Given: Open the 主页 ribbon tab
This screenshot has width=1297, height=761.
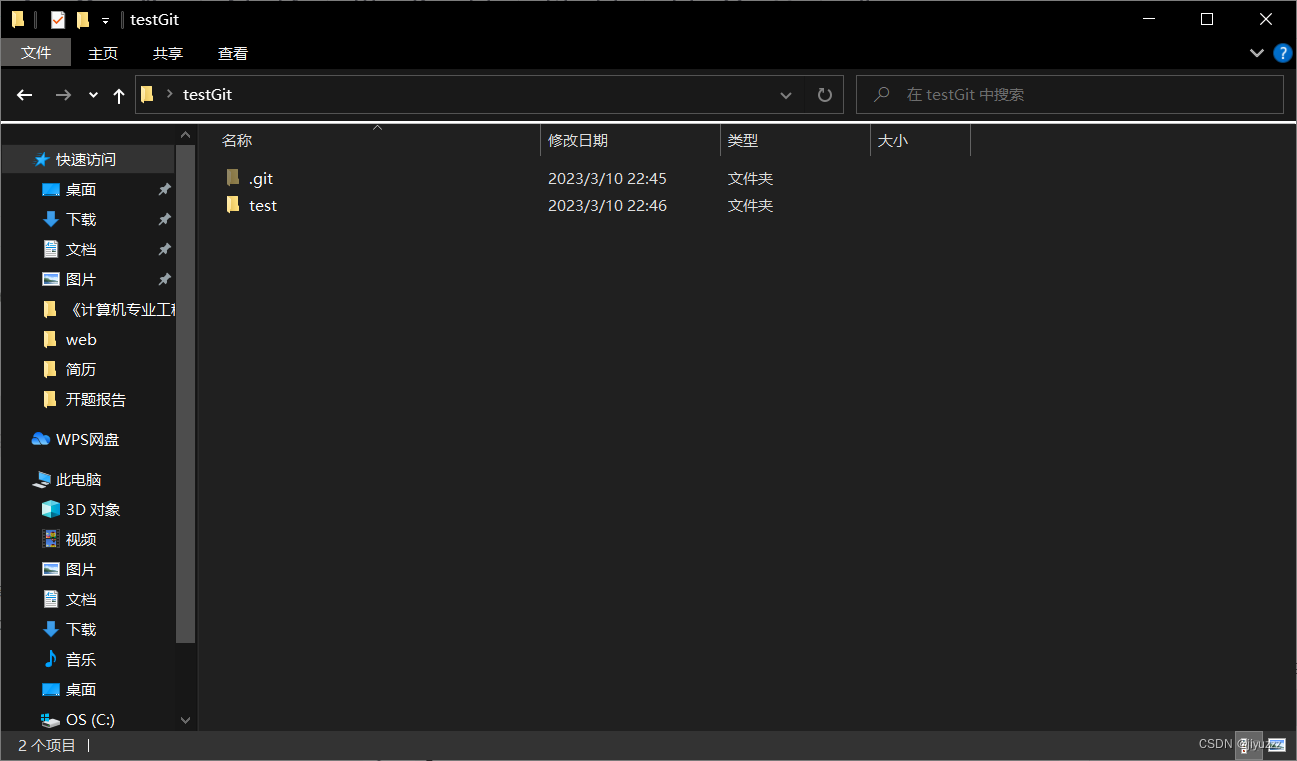Looking at the screenshot, I should (103, 53).
